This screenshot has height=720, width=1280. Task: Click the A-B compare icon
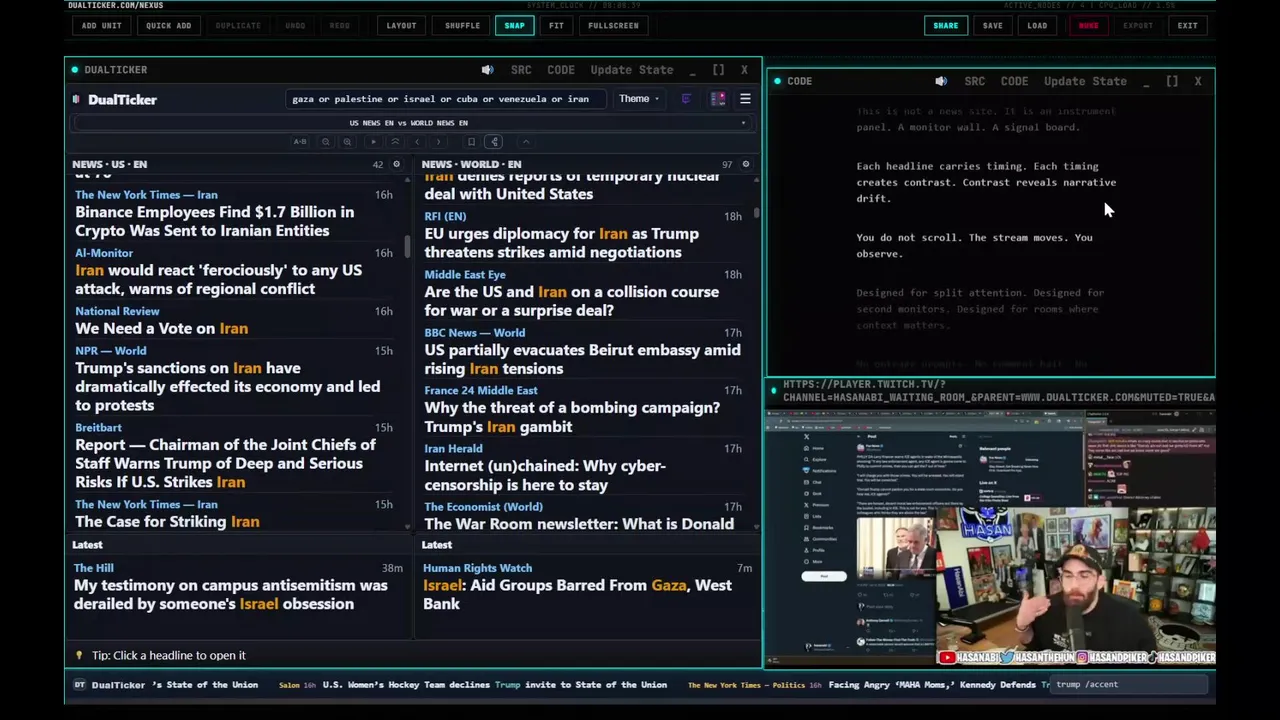coord(300,142)
